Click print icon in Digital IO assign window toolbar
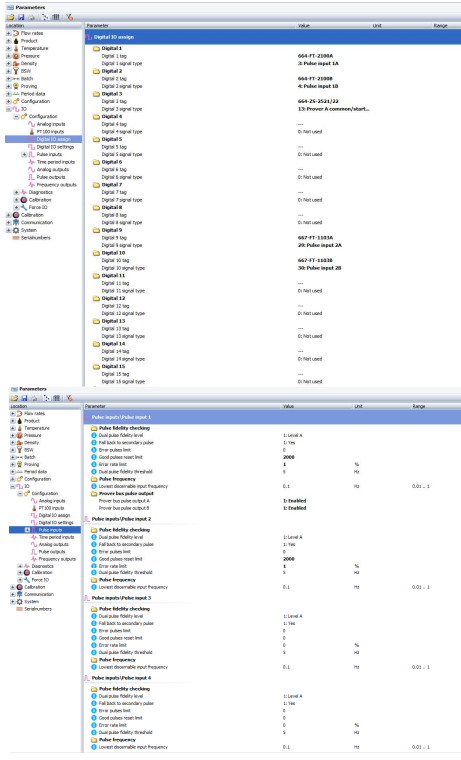 (32, 17)
